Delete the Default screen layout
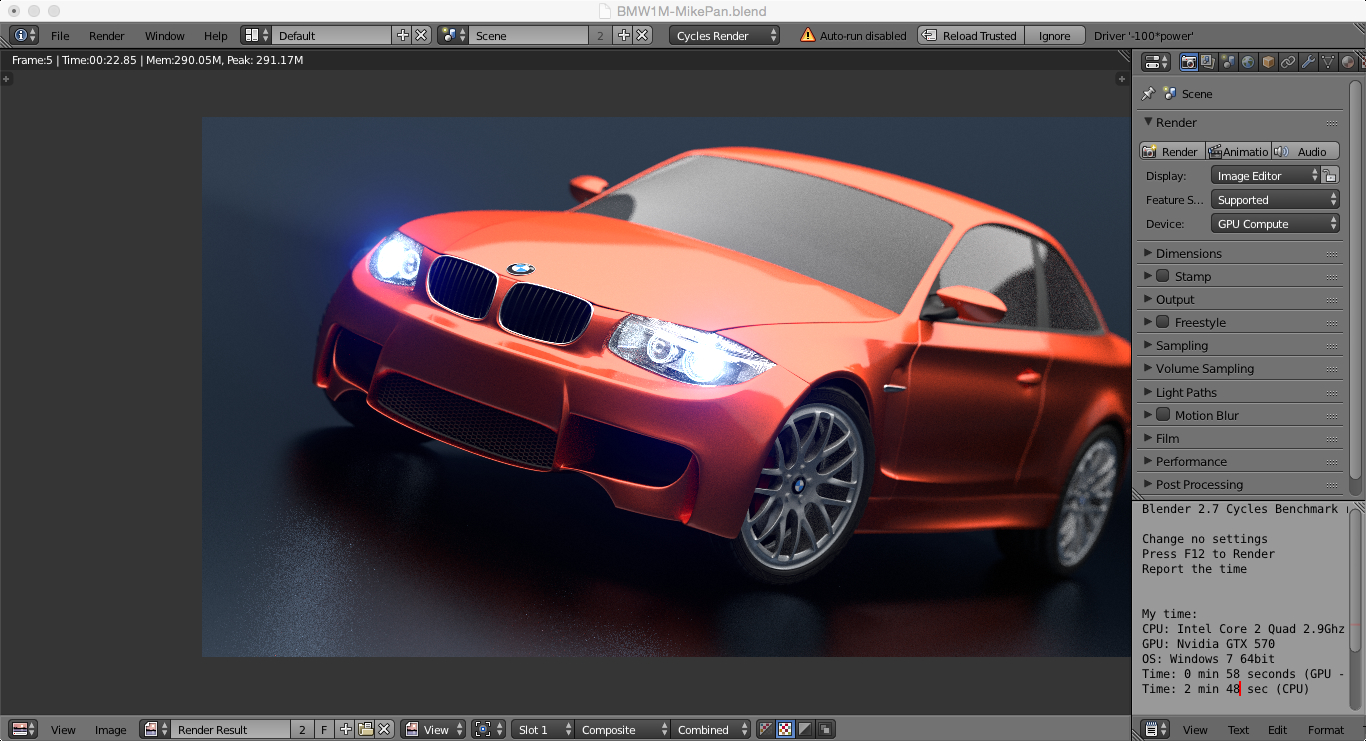This screenshot has width=1366, height=741. (x=421, y=35)
